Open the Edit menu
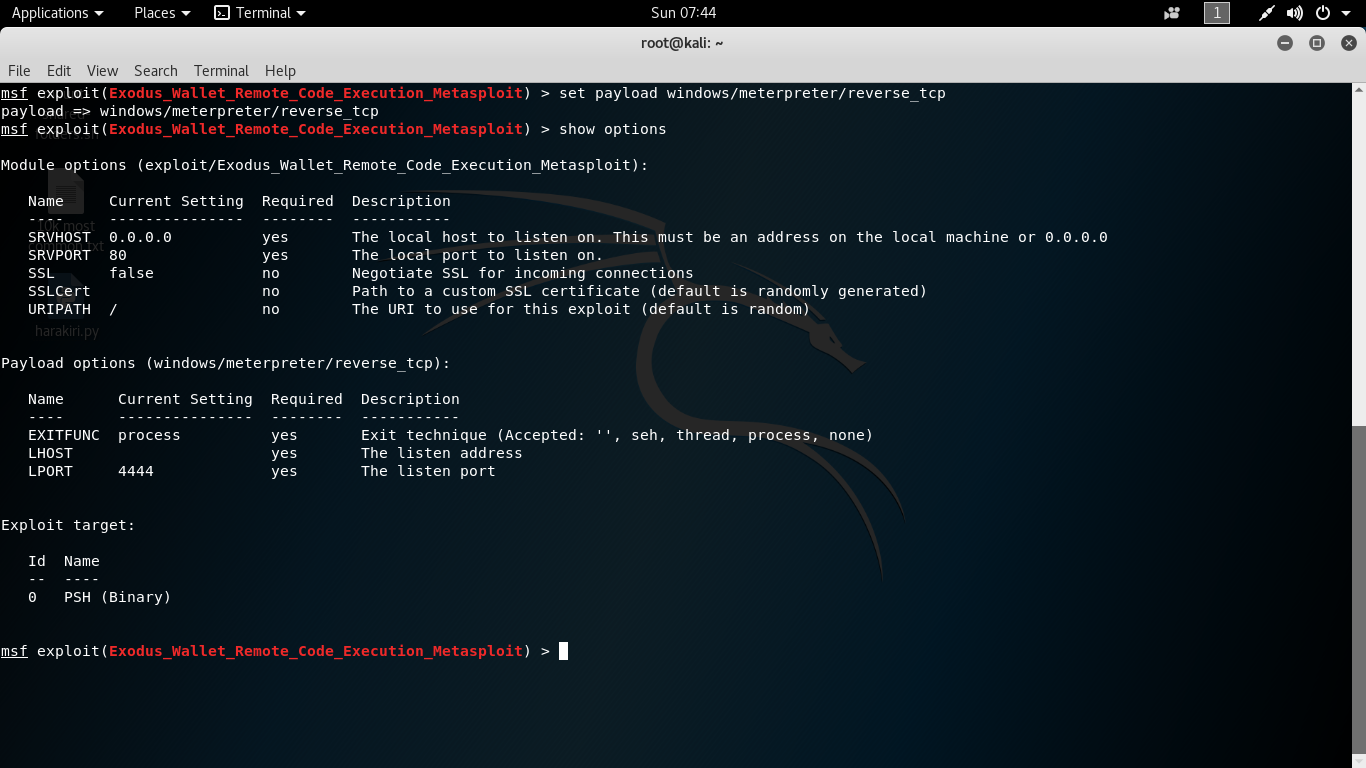The width and height of the screenshot is (1366, 768). pos(59,71)
